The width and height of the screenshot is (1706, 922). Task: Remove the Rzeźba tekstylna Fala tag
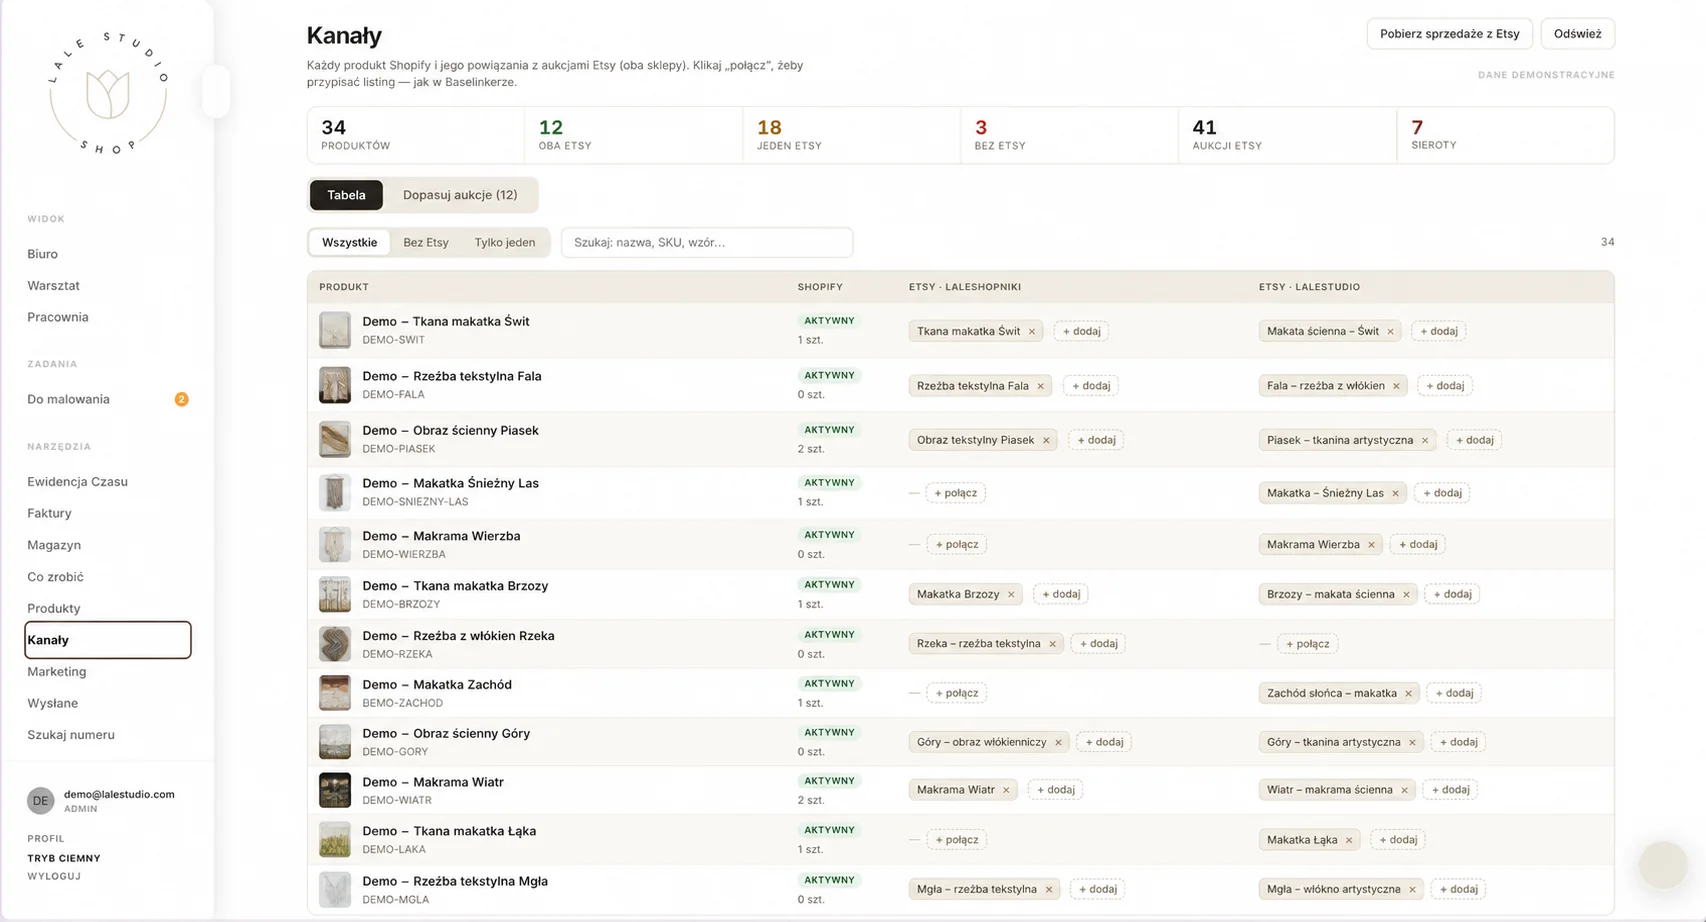[x=1040, y=386]
